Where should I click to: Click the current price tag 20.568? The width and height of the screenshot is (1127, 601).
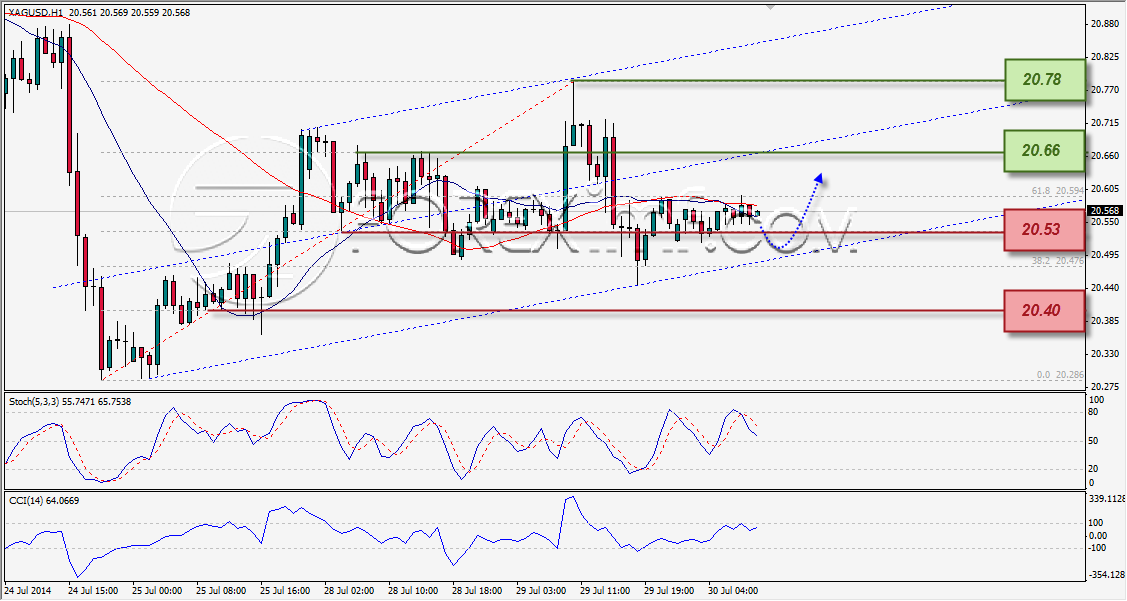[1105, 211]
